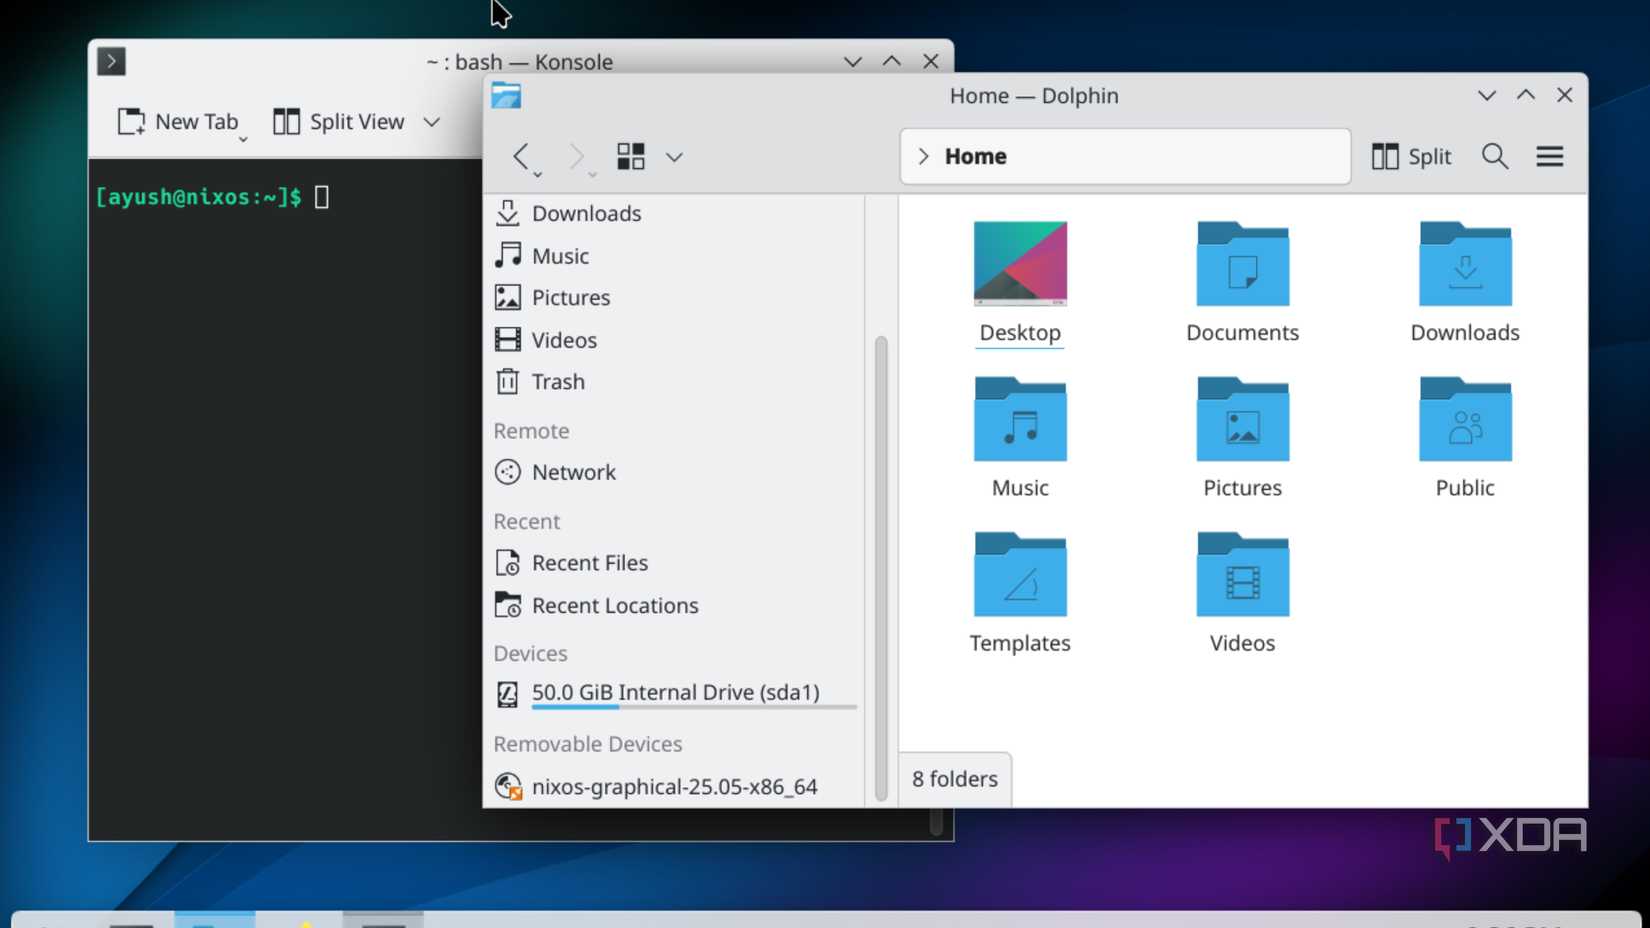The image size is (1650, 928).
Task: Click the Recent section header
Action: (x=527, y=522)
